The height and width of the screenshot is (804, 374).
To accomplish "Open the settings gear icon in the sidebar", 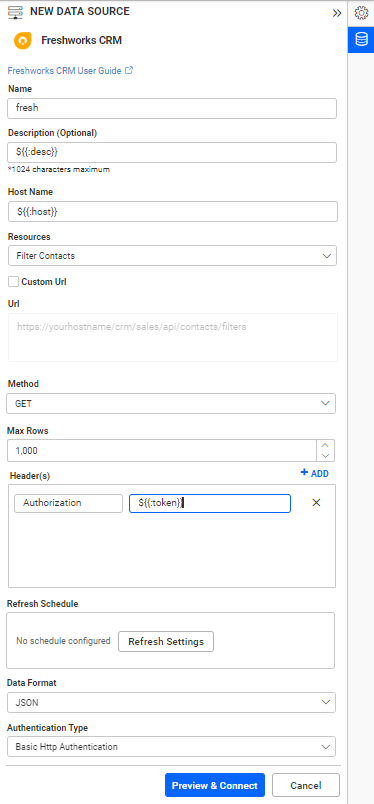I will pos(361,13).
